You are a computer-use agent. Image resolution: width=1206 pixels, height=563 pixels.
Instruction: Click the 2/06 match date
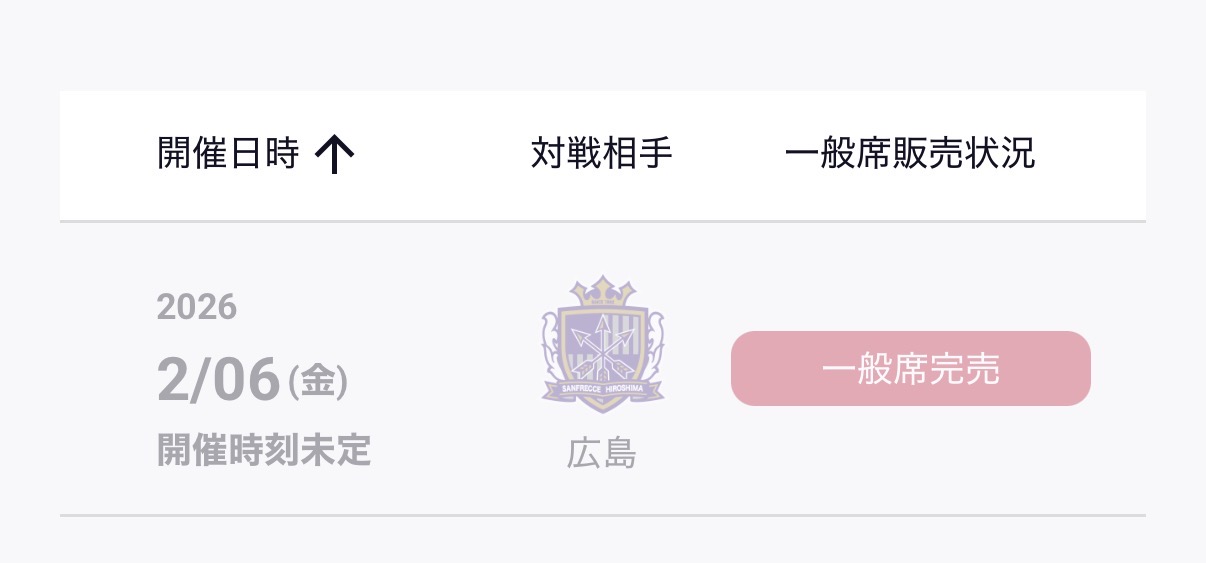218,380
